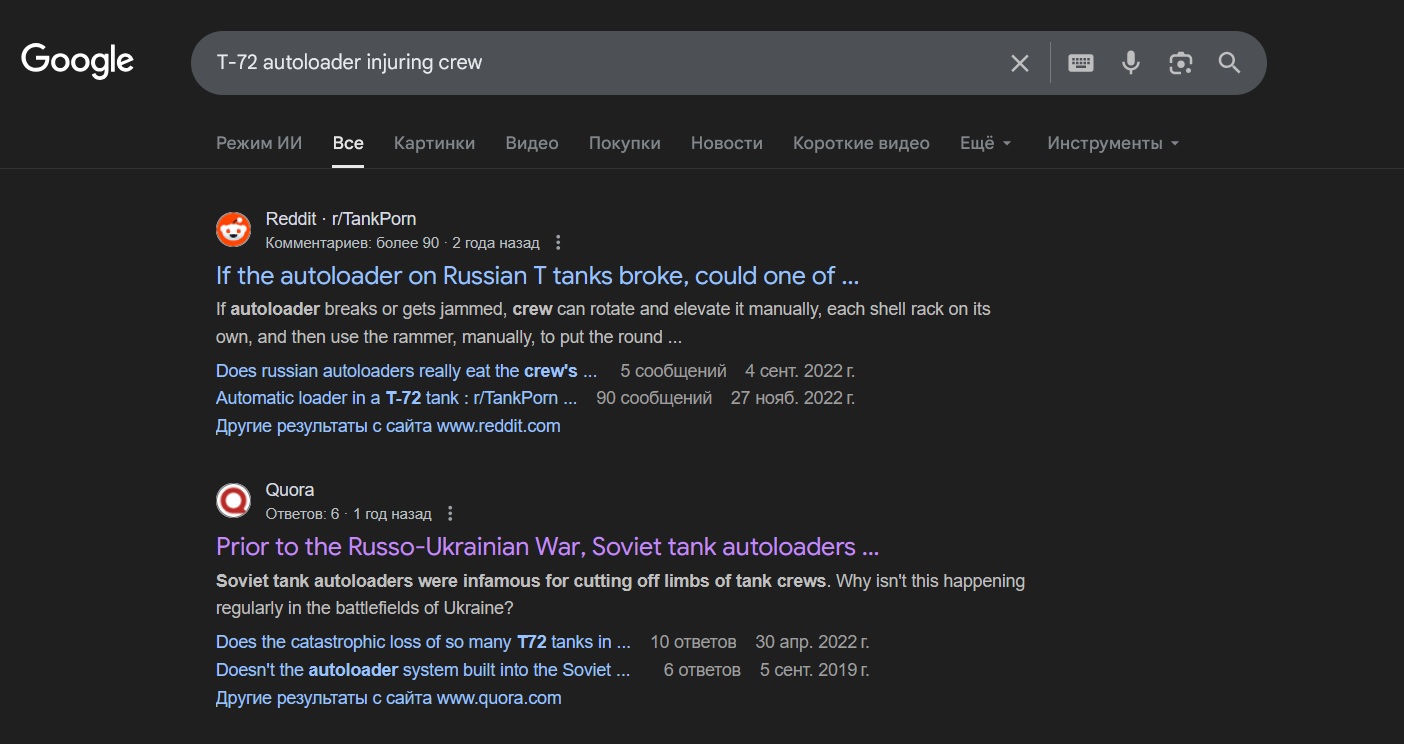The height and width of the screenshot is (744, 1404).
Task: Expand the Инструменты dropdown
Action: click(x=1113, y=143)
